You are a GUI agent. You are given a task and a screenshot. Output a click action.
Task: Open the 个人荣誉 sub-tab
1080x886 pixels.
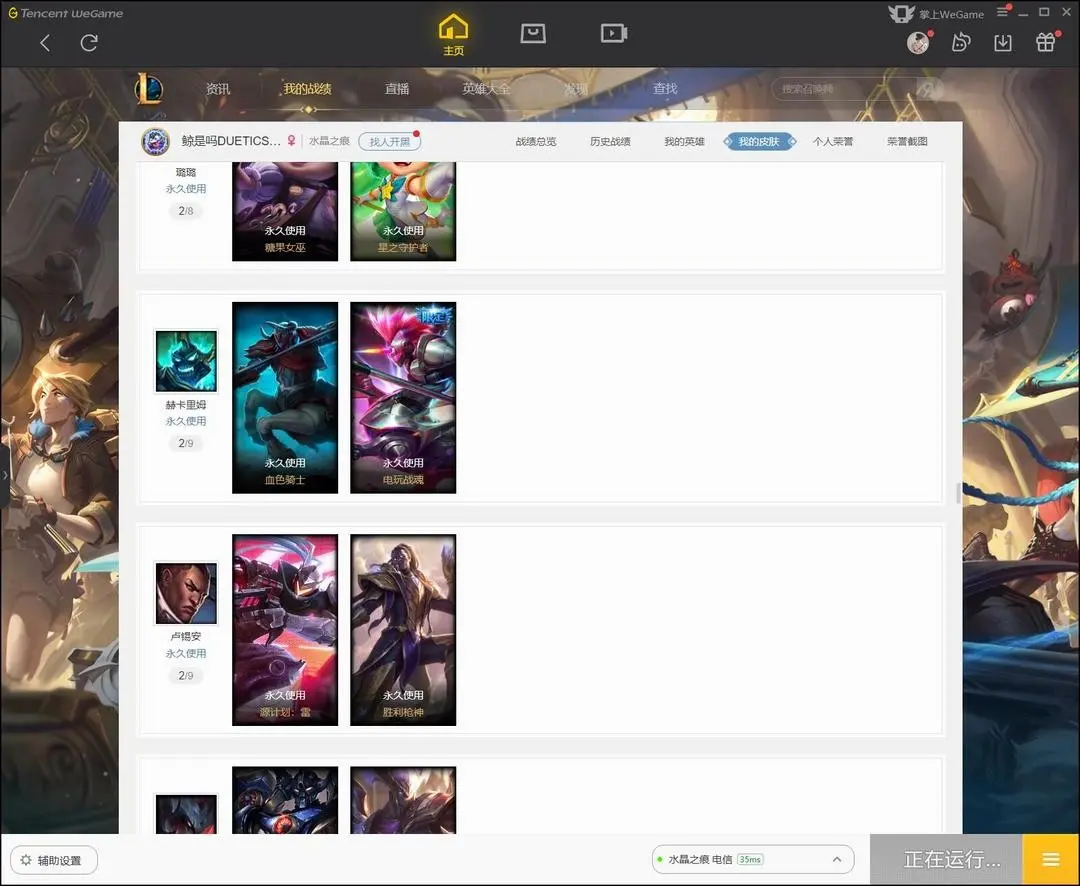[x=833, y=141]
